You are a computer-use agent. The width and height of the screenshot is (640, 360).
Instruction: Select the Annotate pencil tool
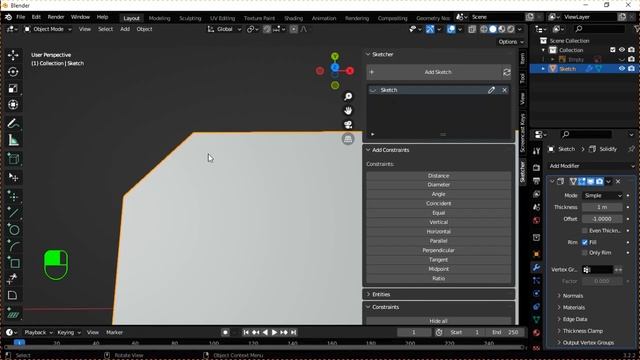click(x=13, y=123)
